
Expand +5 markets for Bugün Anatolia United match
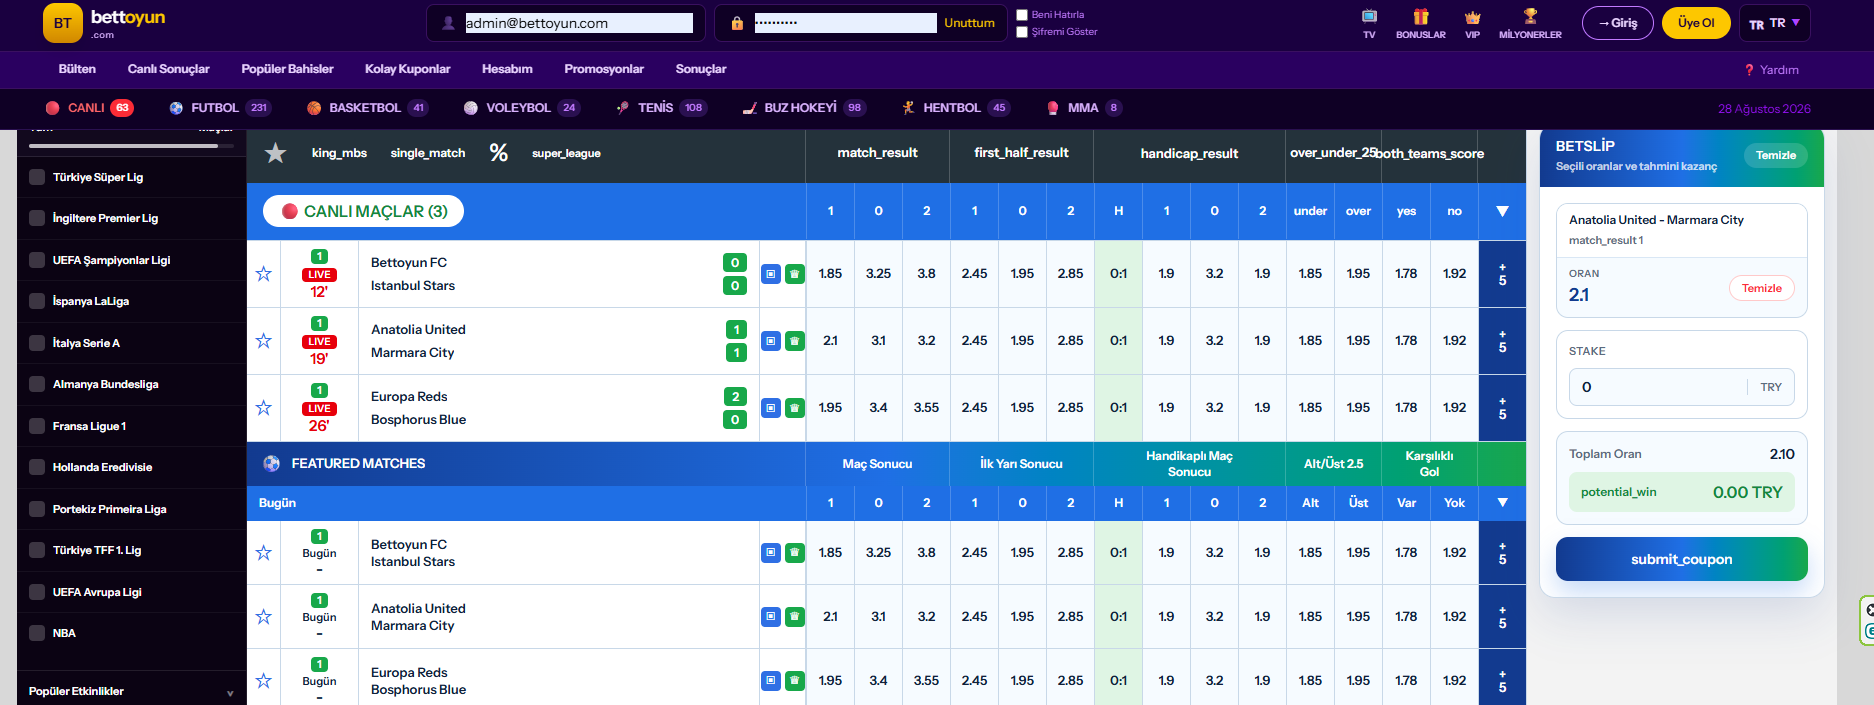point(1502,617)
